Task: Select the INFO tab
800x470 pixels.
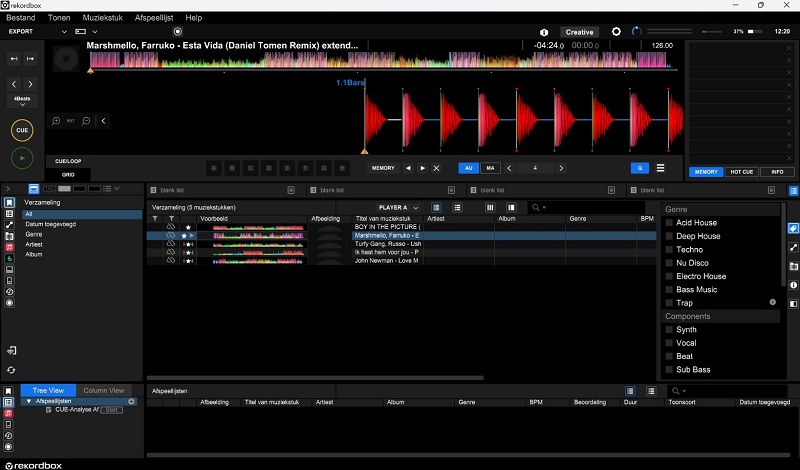Action: pos(777,172)
